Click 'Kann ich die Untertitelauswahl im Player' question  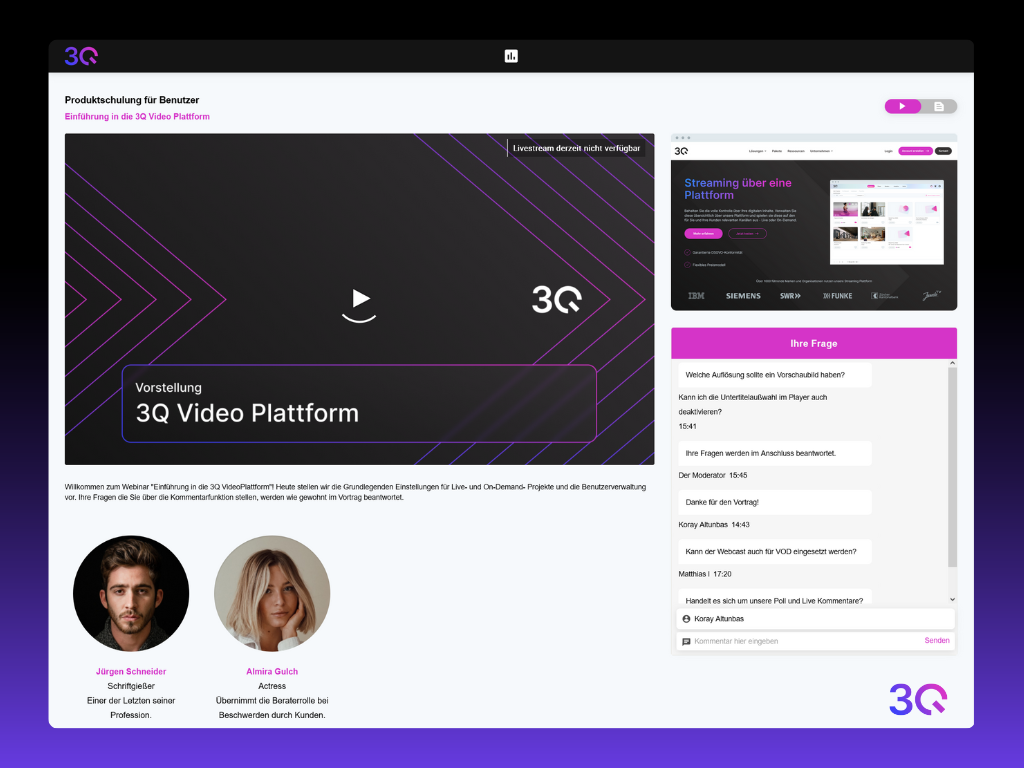[x=753, y=404]
